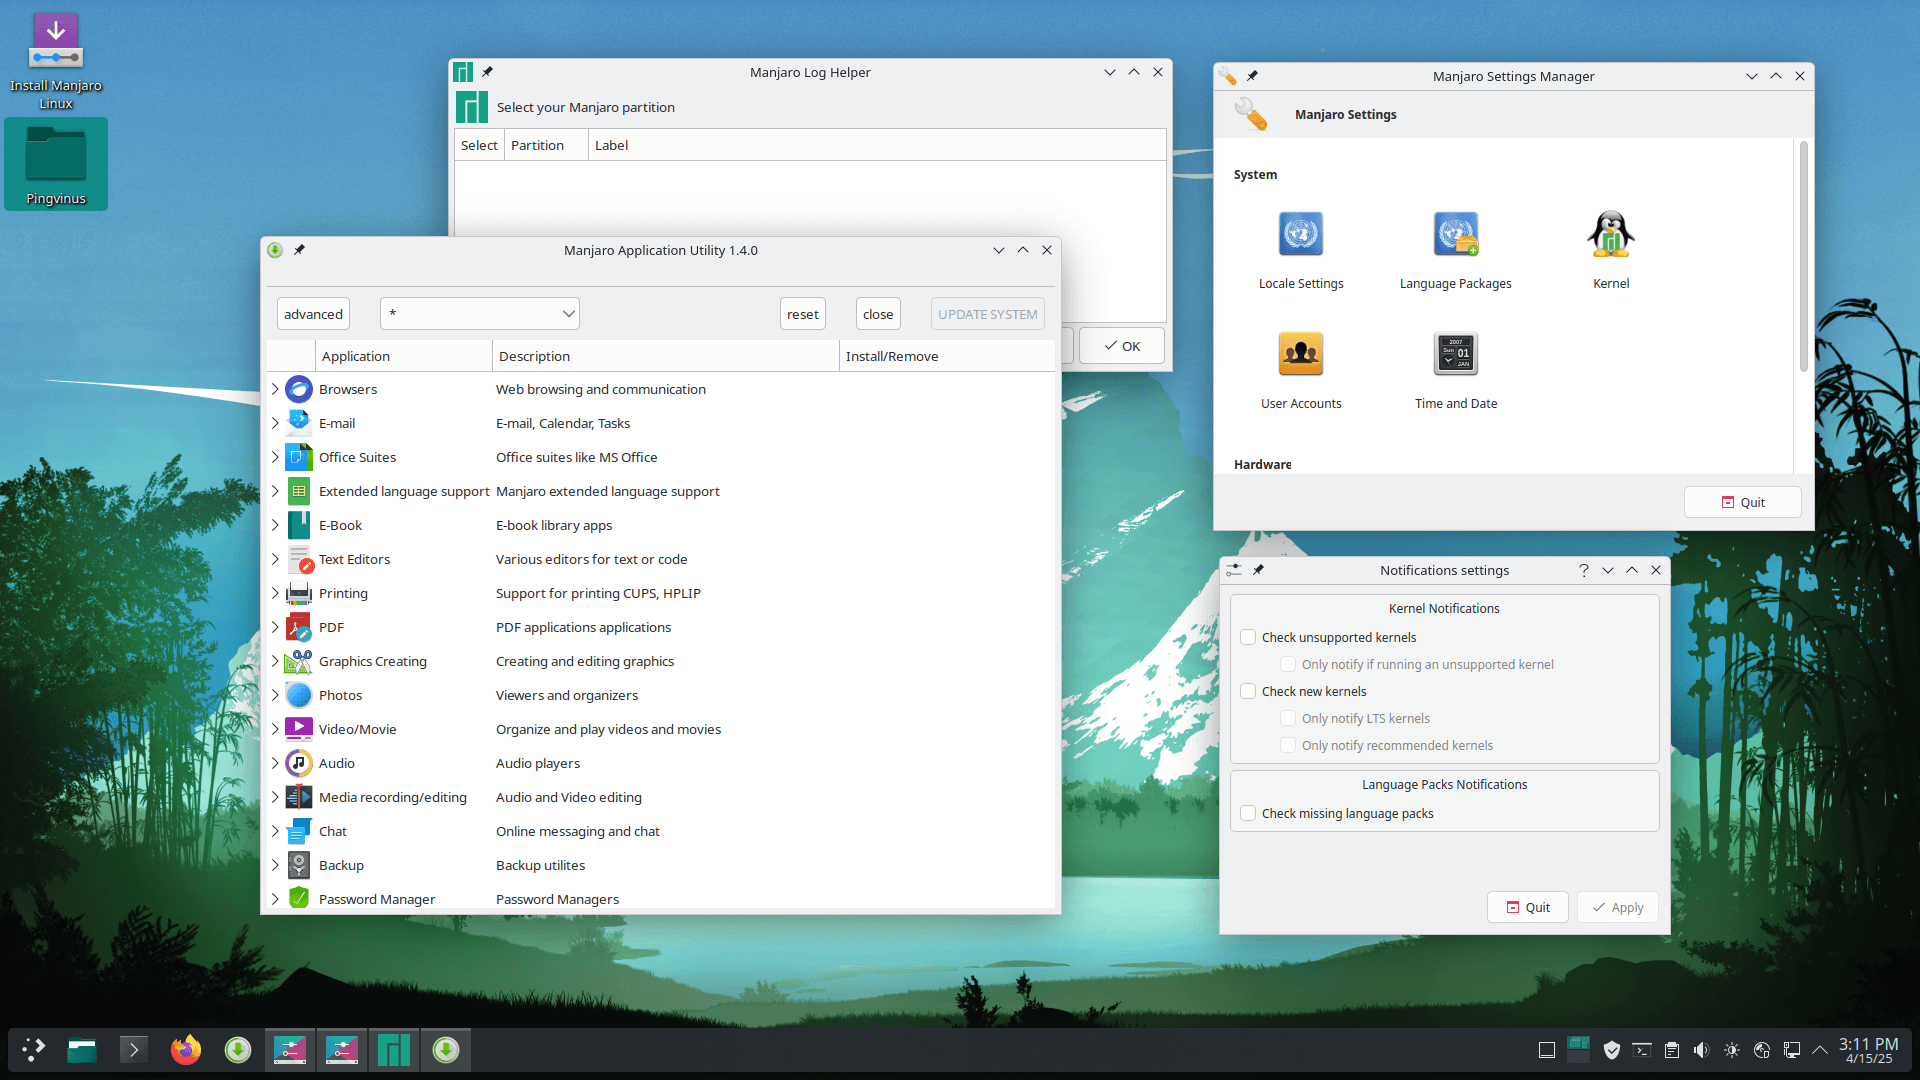This screenshot has height=1080, width=1920.
Task: Click "Audio players" description text
Action: click(537, 763)
